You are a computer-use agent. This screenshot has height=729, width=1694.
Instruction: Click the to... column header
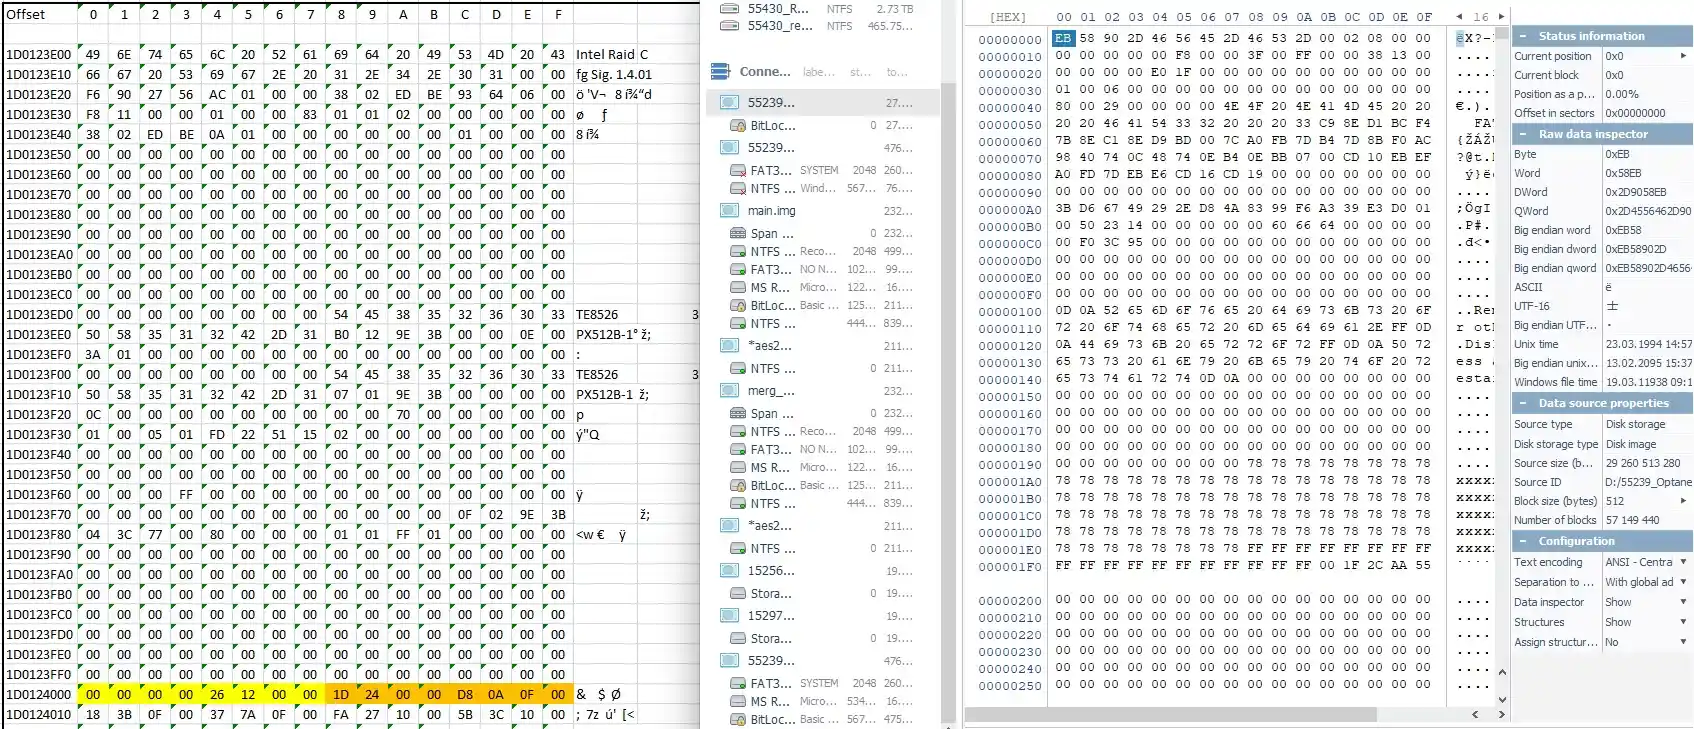[x=897, y=72]
